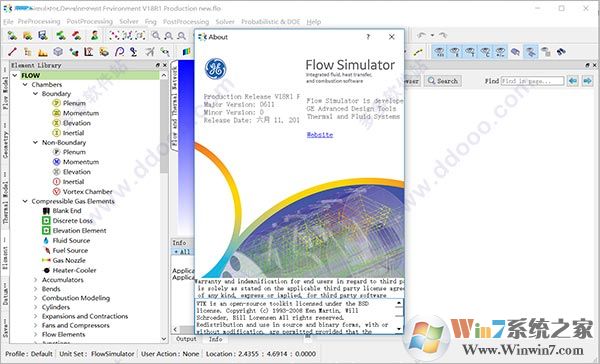Open the Website link in About dialog
This screenshot has height=364, width=600.
click(320, 135)
